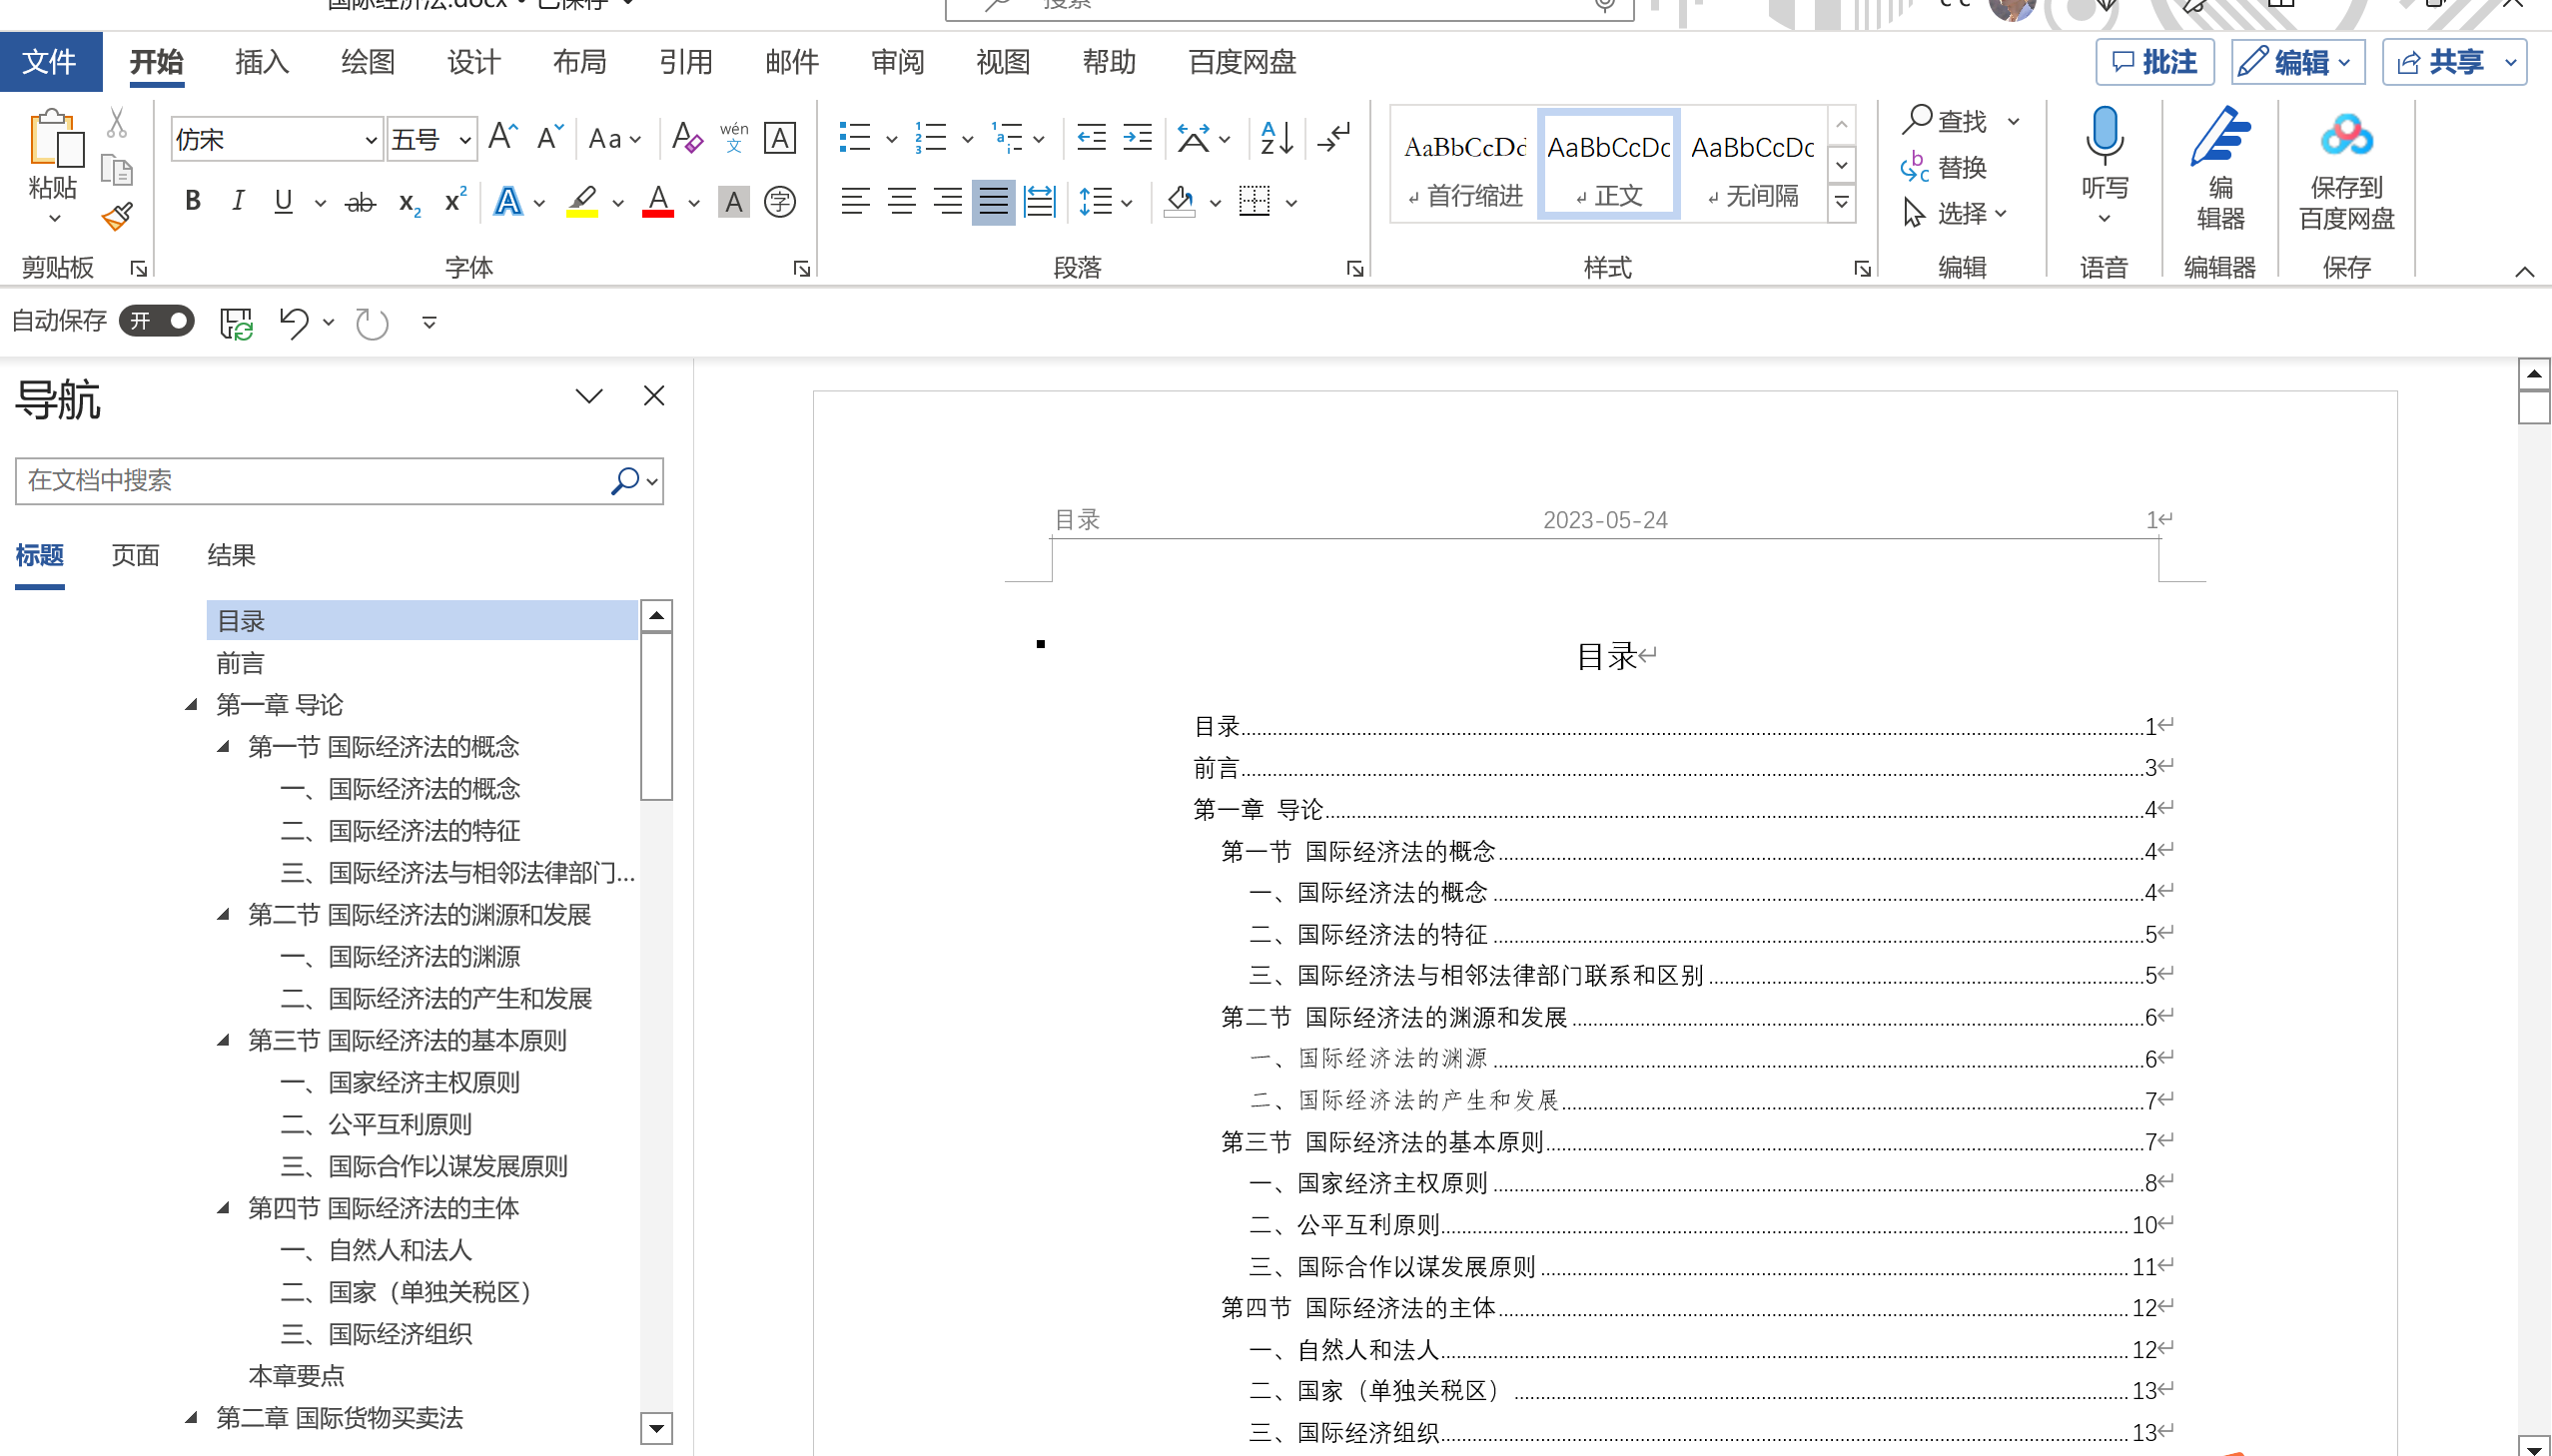Click navigation pane scroll down arrow

(x=656, y=1428)
